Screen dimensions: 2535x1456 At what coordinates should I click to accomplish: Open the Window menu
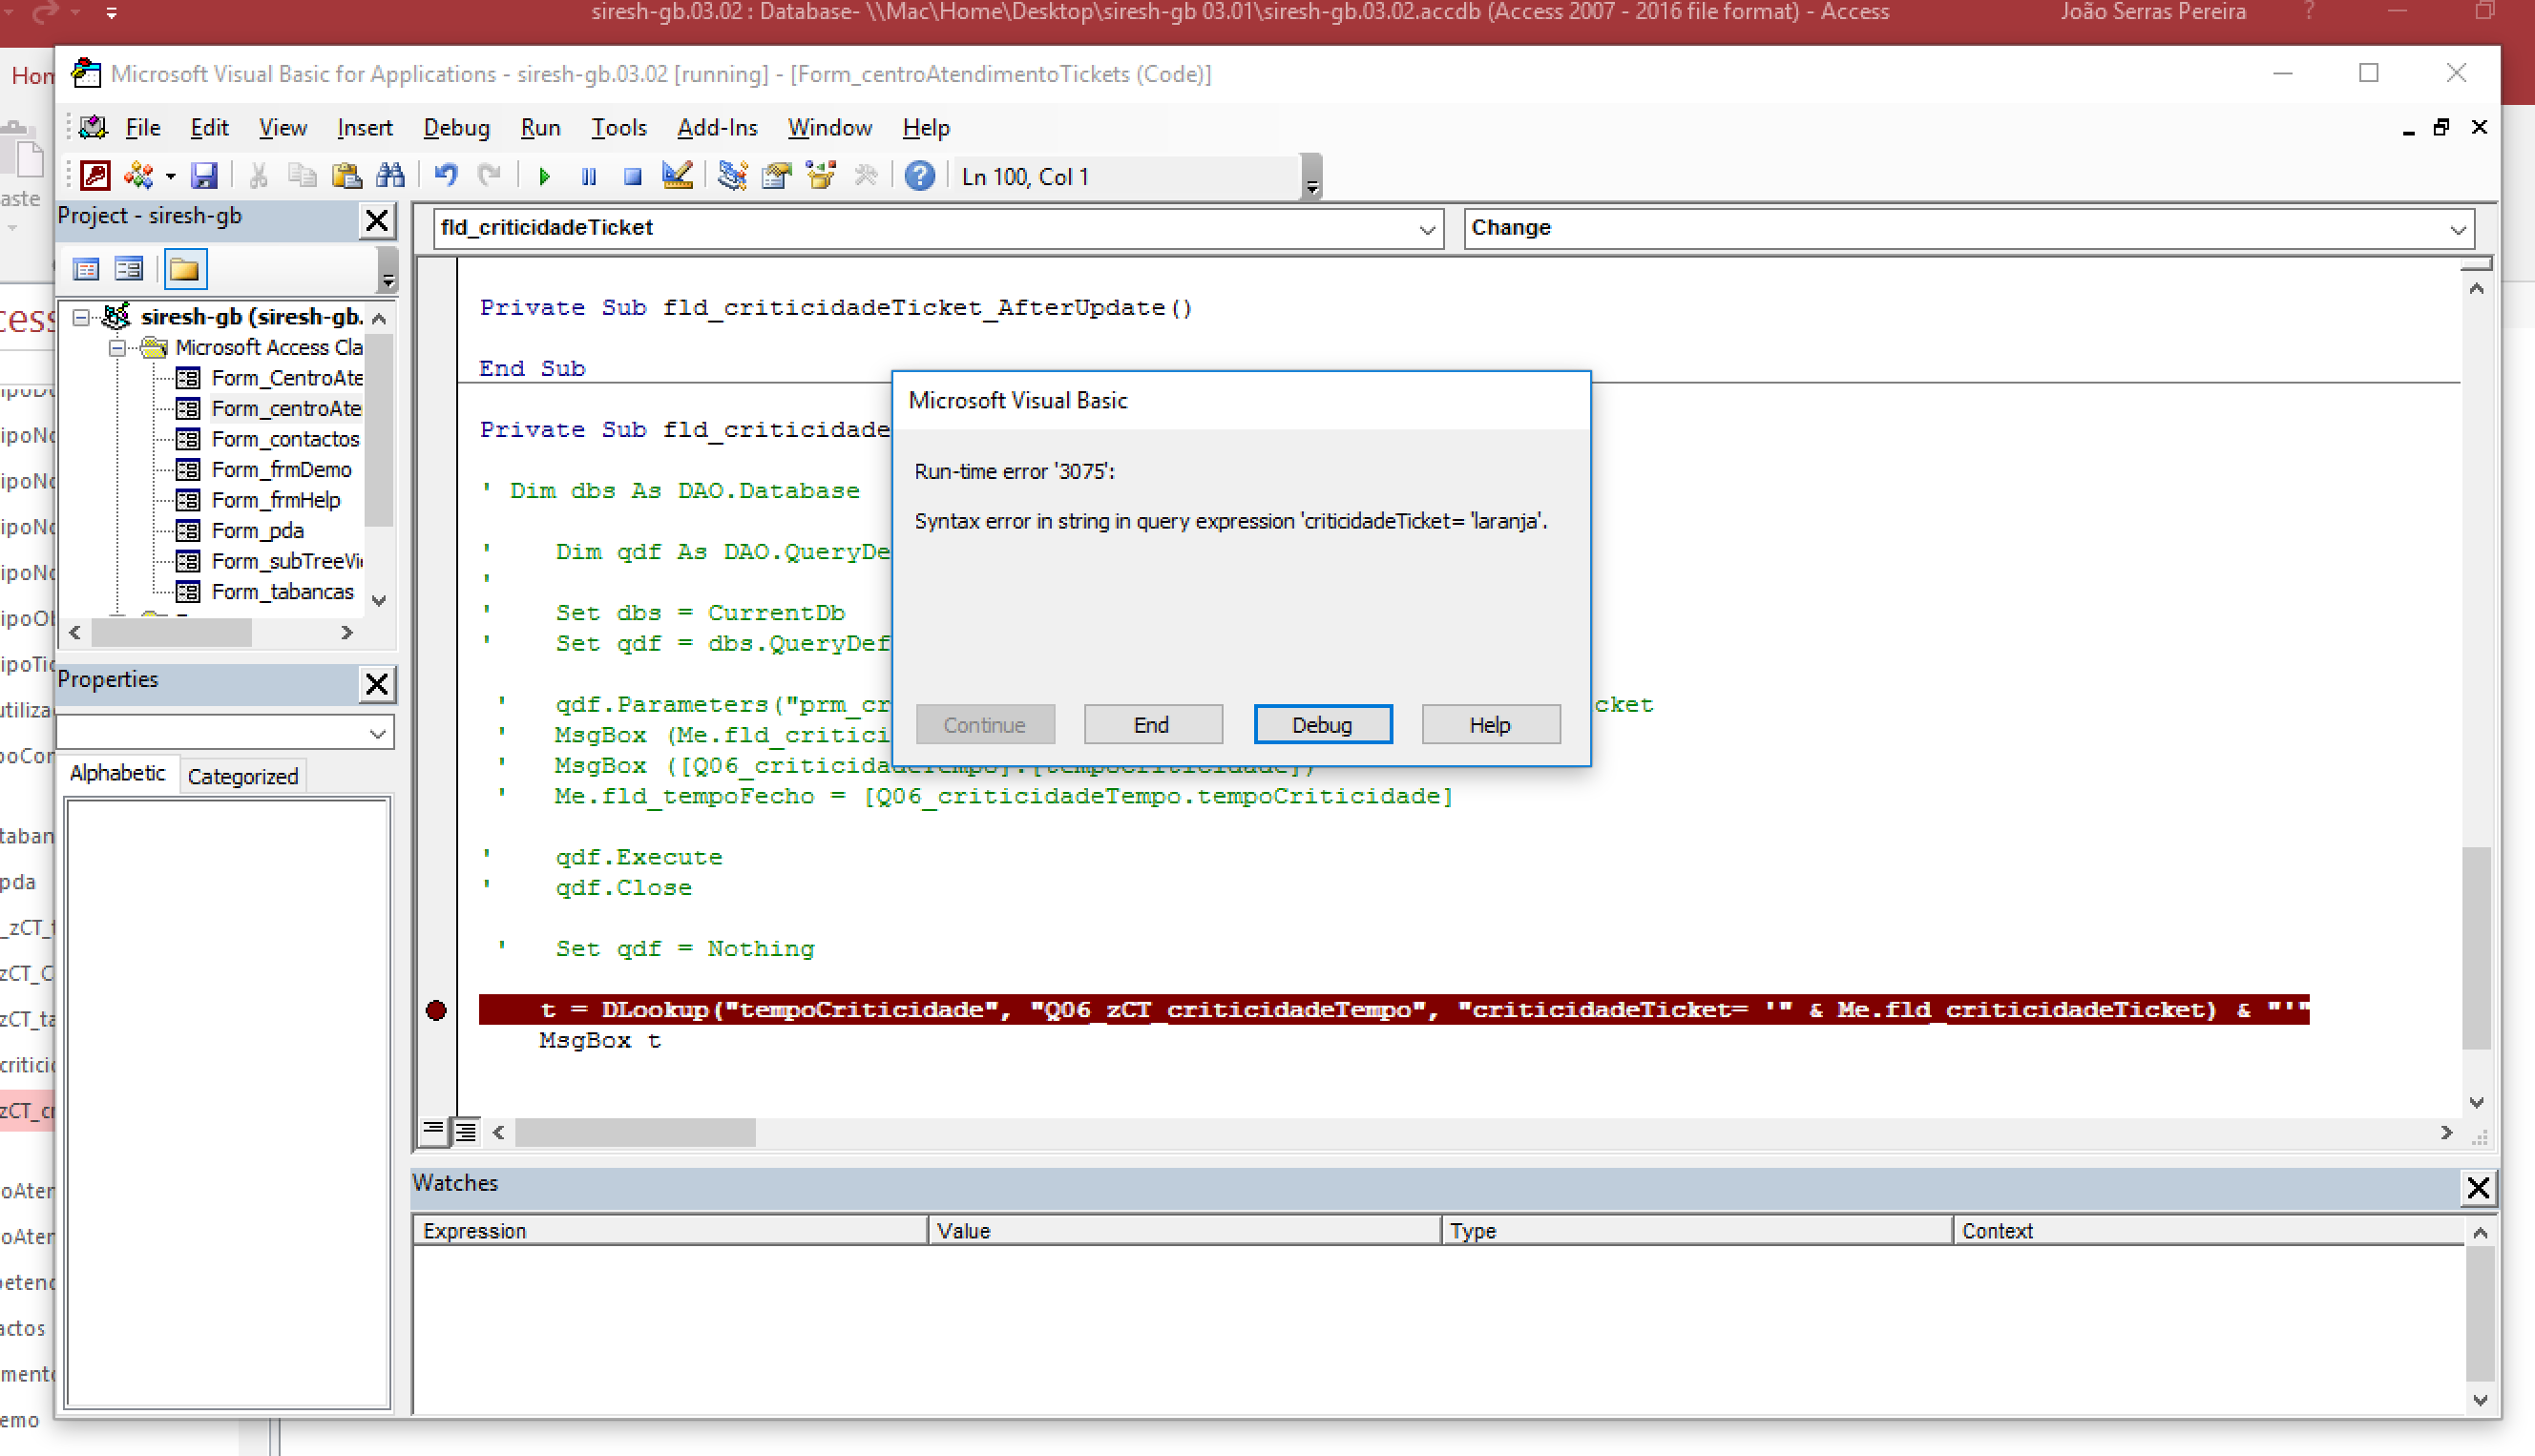click(829, 128)
